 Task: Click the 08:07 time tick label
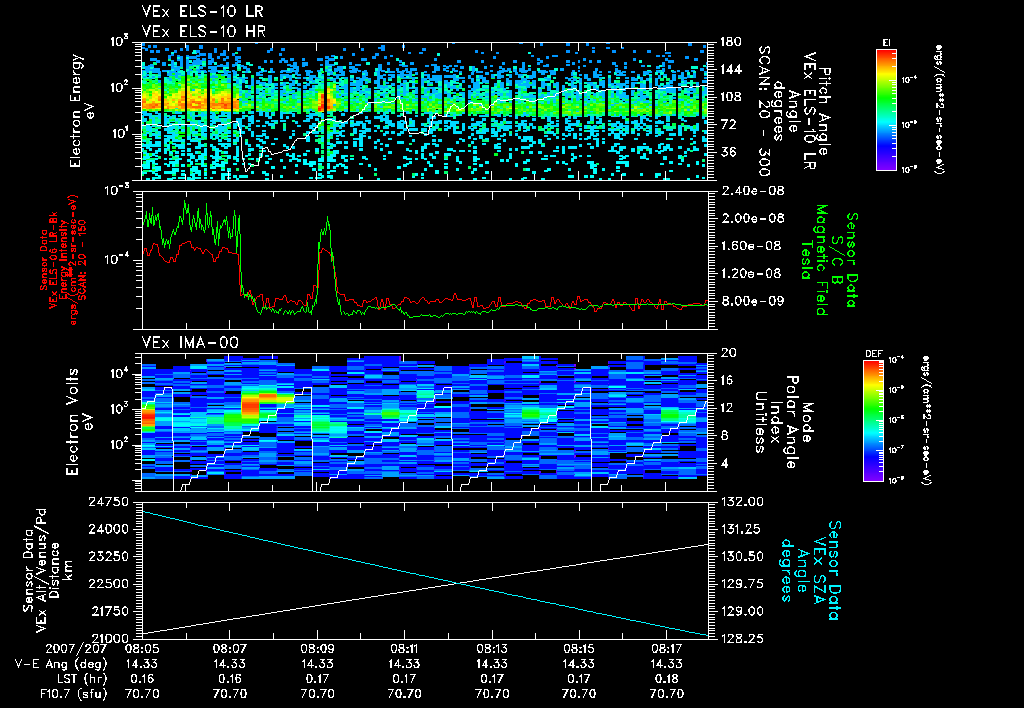tap(229, 650)
